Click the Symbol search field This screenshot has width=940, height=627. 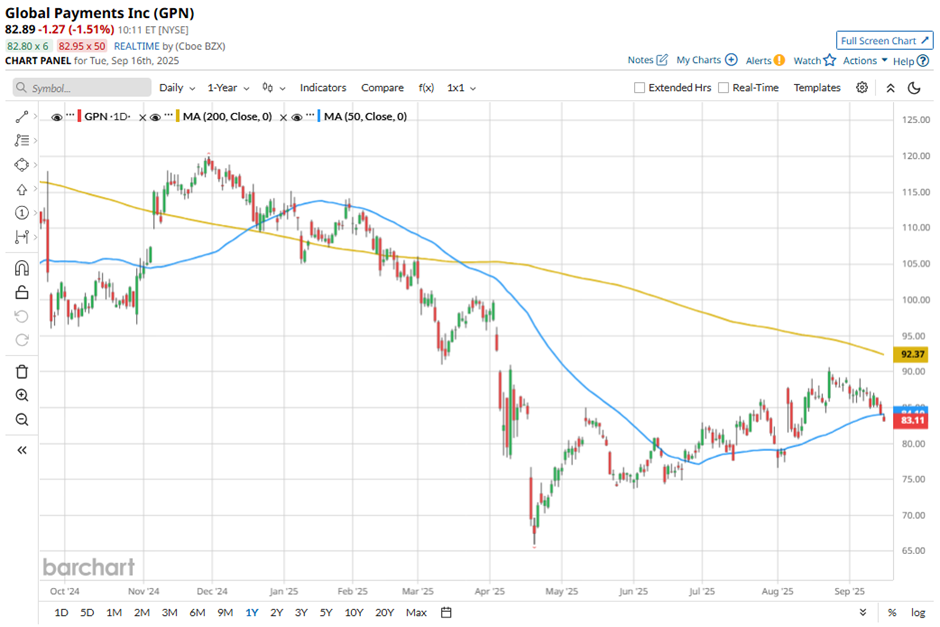(82, 88)
